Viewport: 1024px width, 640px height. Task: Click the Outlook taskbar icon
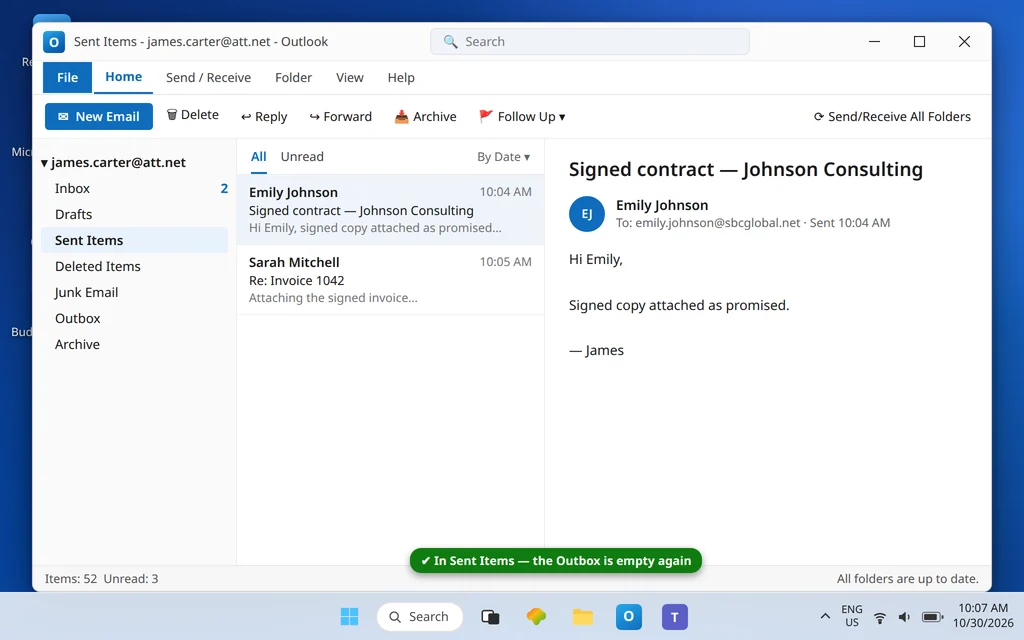pos(628,616)
